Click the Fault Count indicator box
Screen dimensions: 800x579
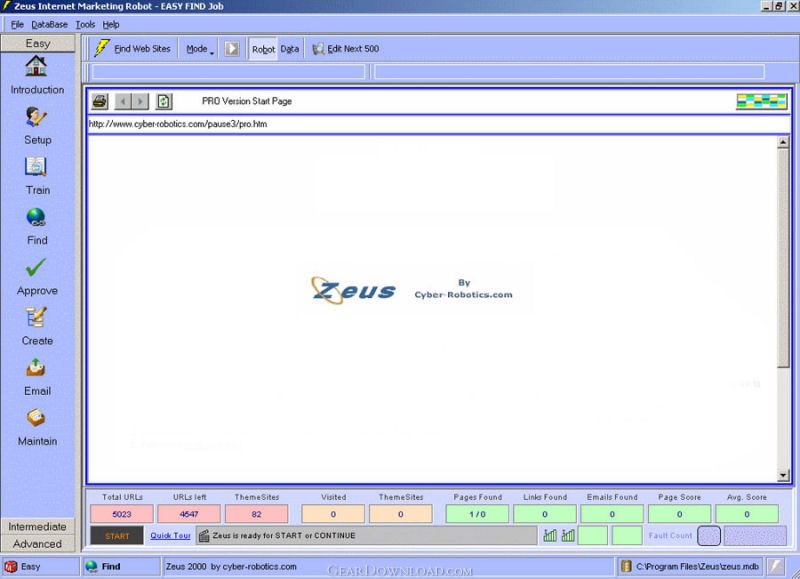(709, 536)
